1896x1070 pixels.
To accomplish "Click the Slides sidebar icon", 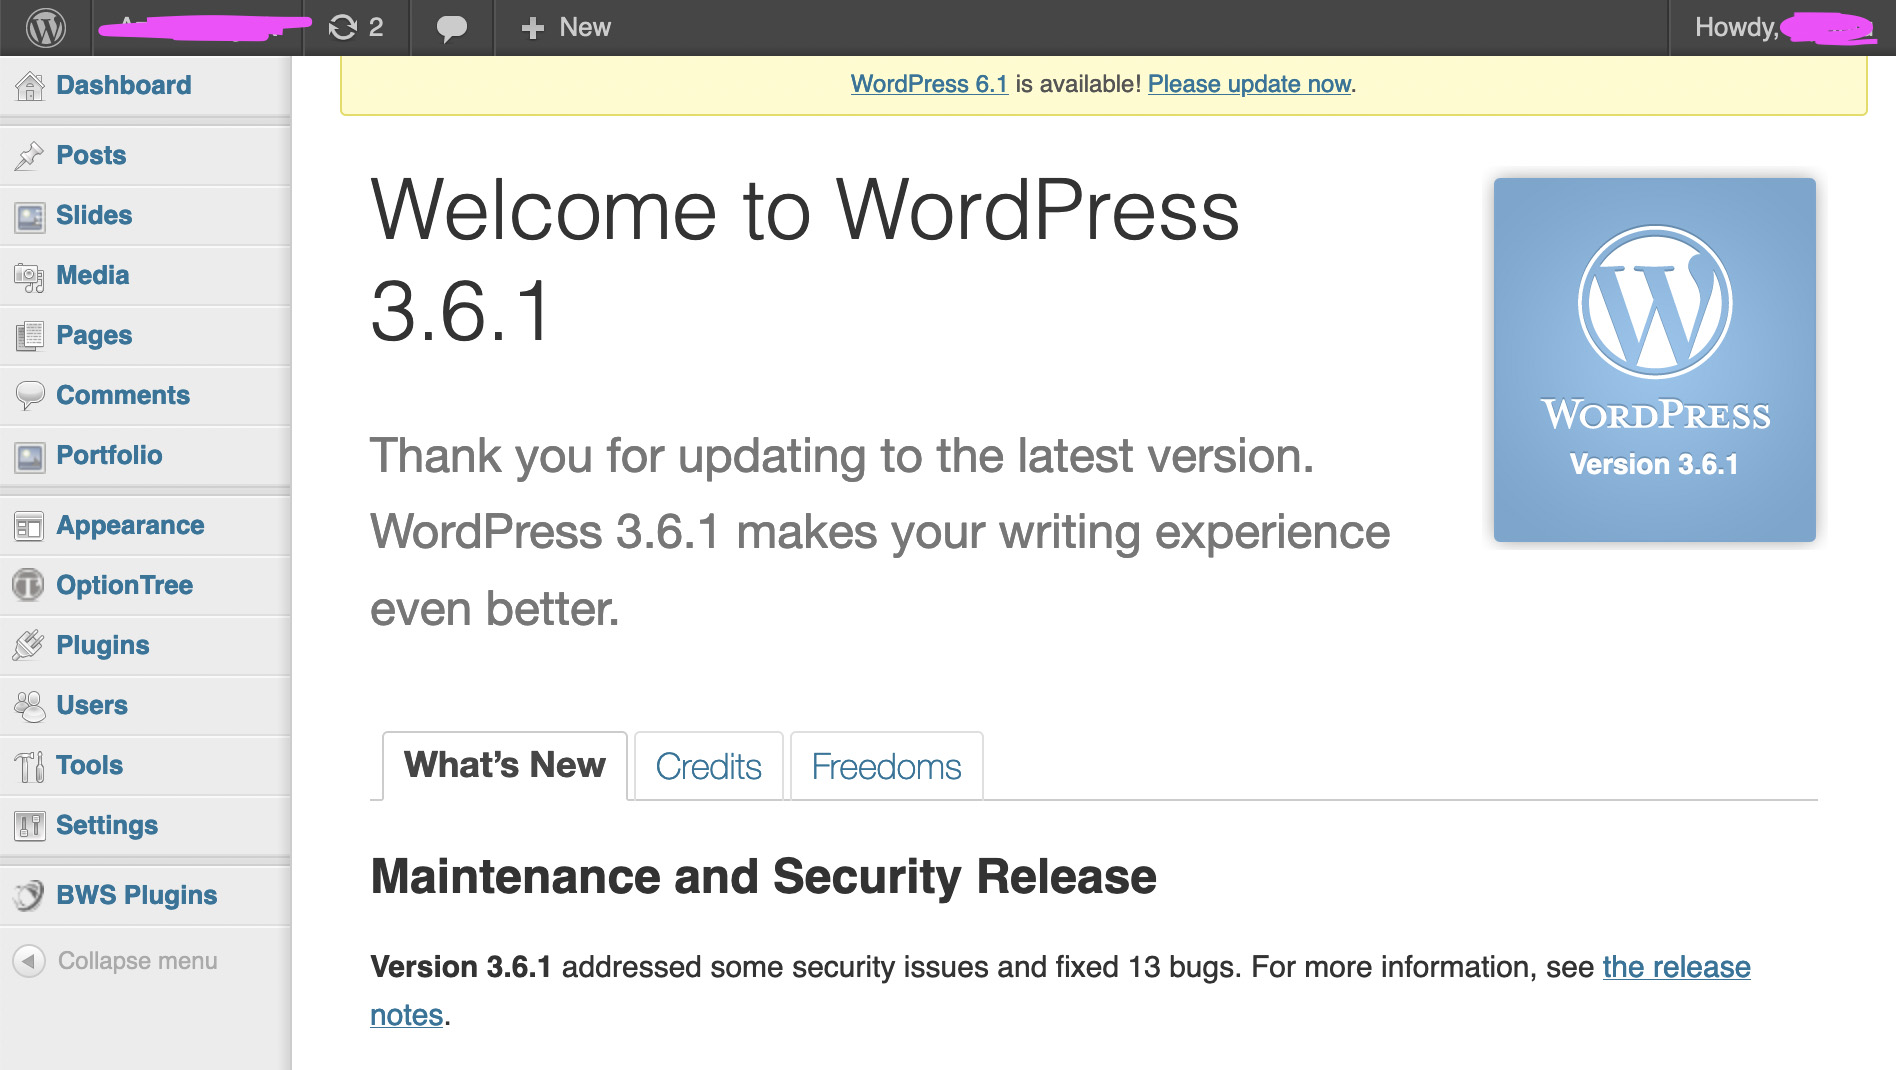I will [30, 216].
